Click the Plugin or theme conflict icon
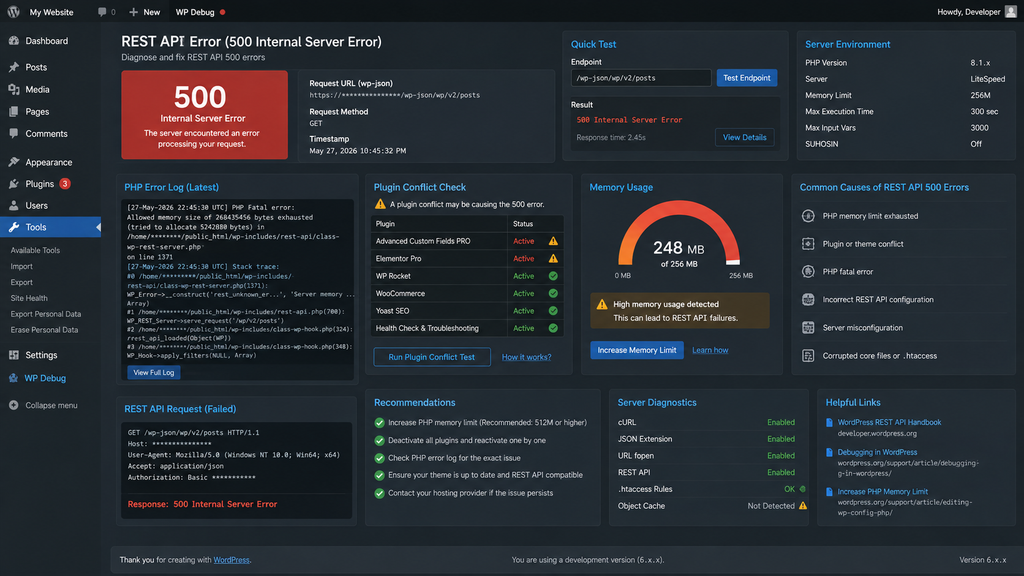 [808, 244]
